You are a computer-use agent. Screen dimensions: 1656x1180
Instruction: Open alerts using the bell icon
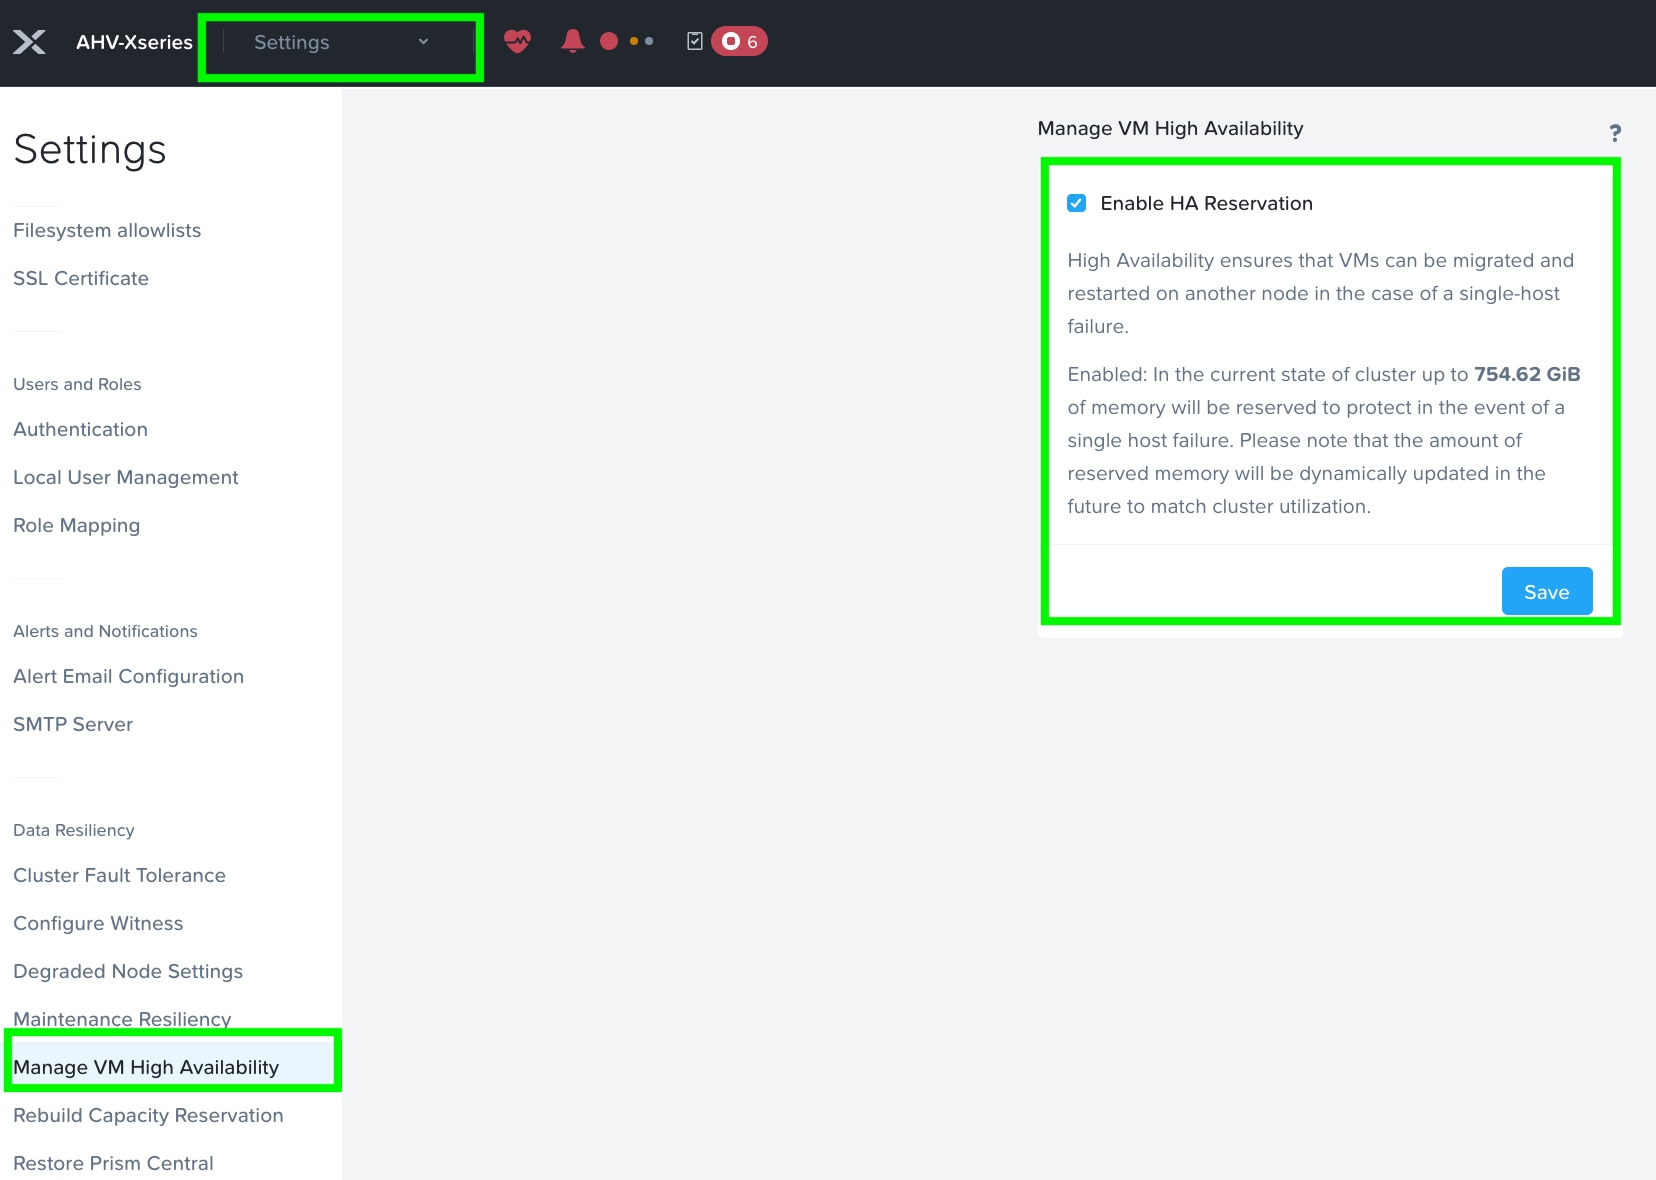point(572,41)
